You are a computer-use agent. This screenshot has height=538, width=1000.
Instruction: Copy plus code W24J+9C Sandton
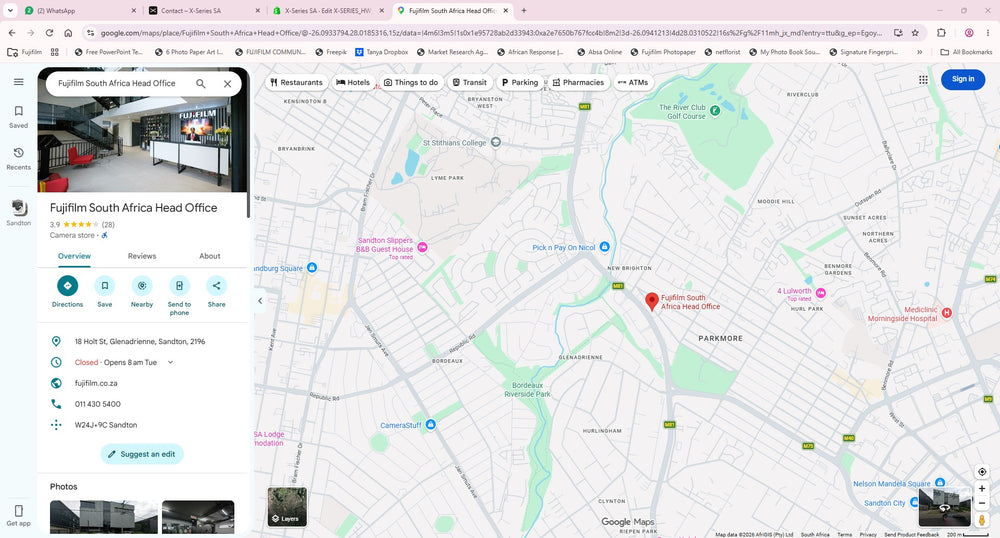106,425
